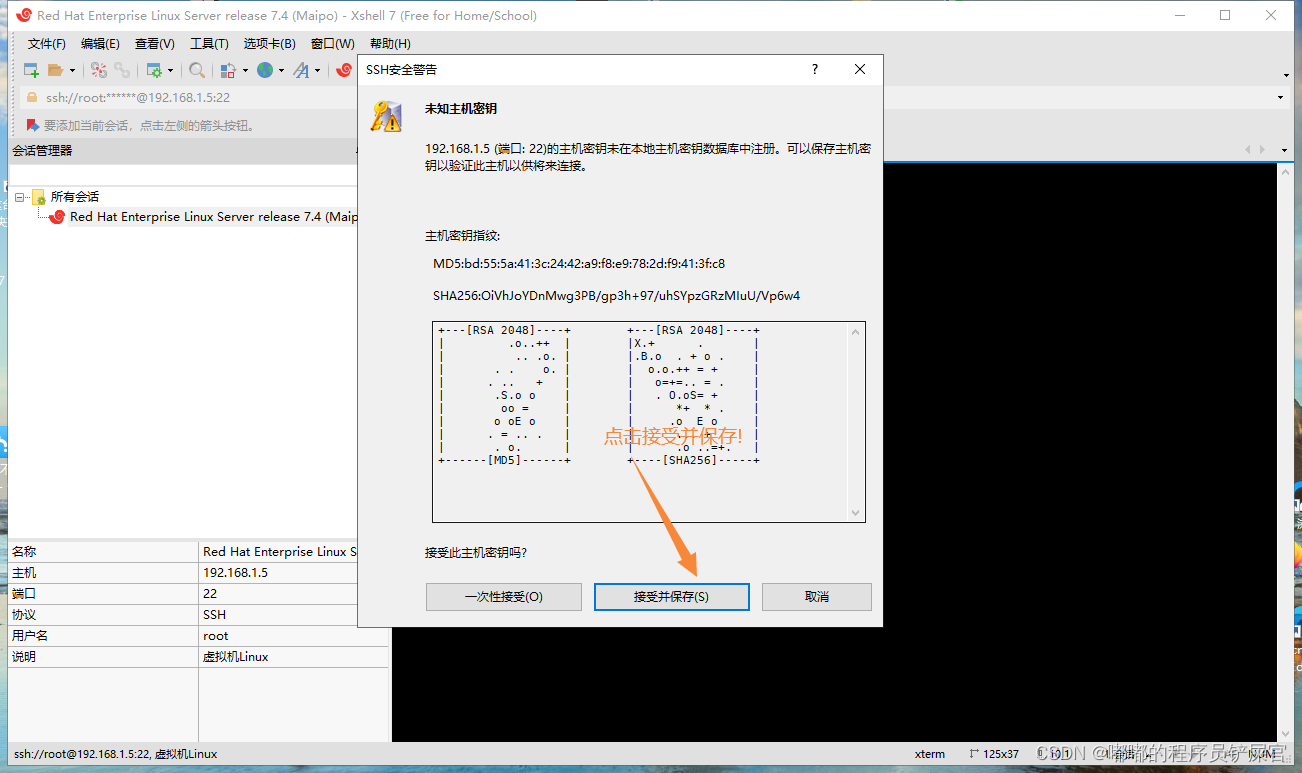Viewport: 1302px width, 773px height.
Task: Click xterm in the status bar
Action: [930, 754]
